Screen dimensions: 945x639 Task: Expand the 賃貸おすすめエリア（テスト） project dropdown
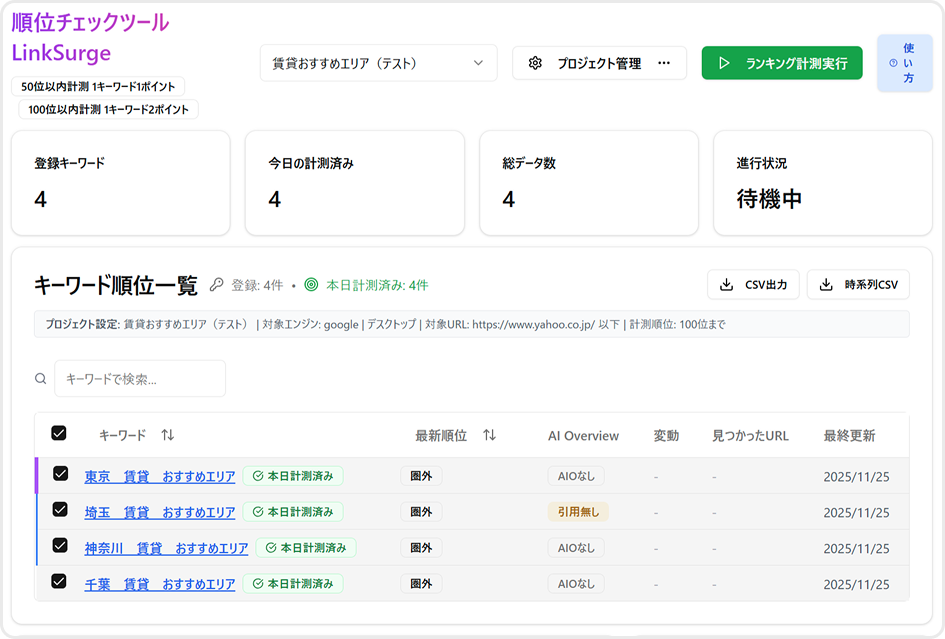coord(378,63)
